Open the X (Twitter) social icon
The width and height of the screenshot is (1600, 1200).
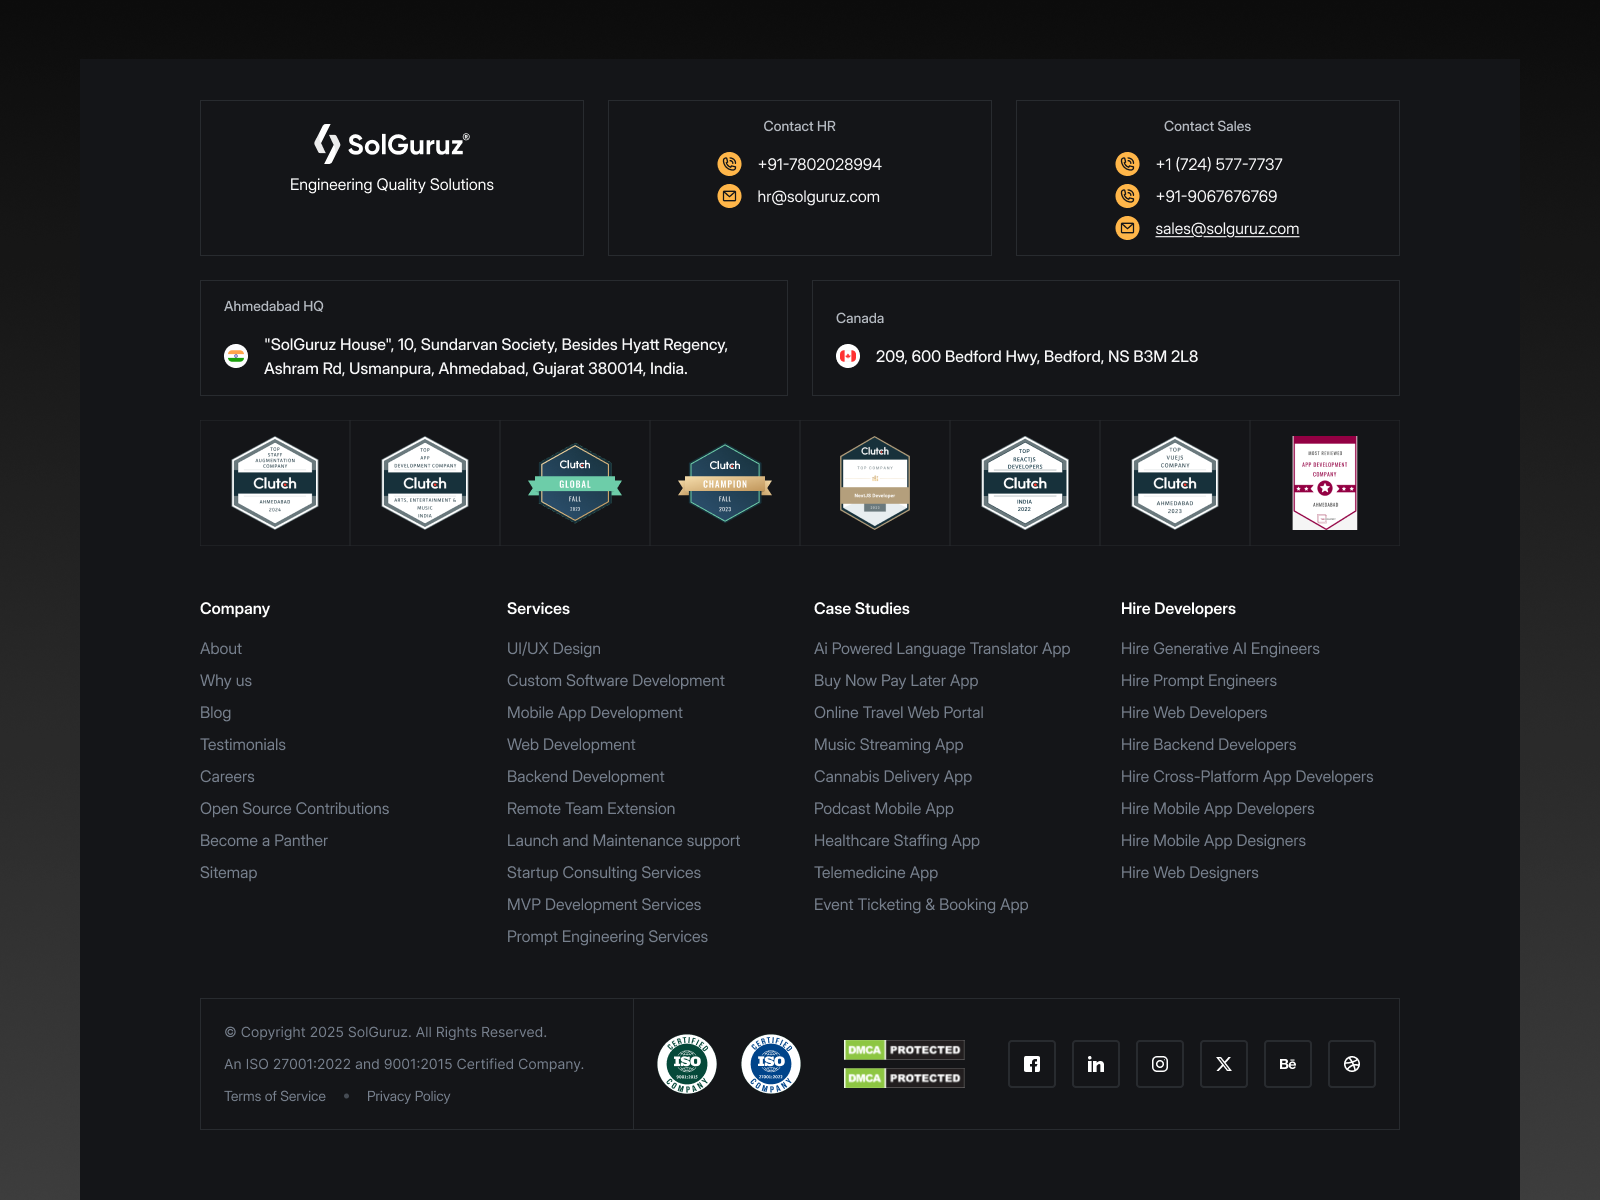[x=1224, y=1064]
